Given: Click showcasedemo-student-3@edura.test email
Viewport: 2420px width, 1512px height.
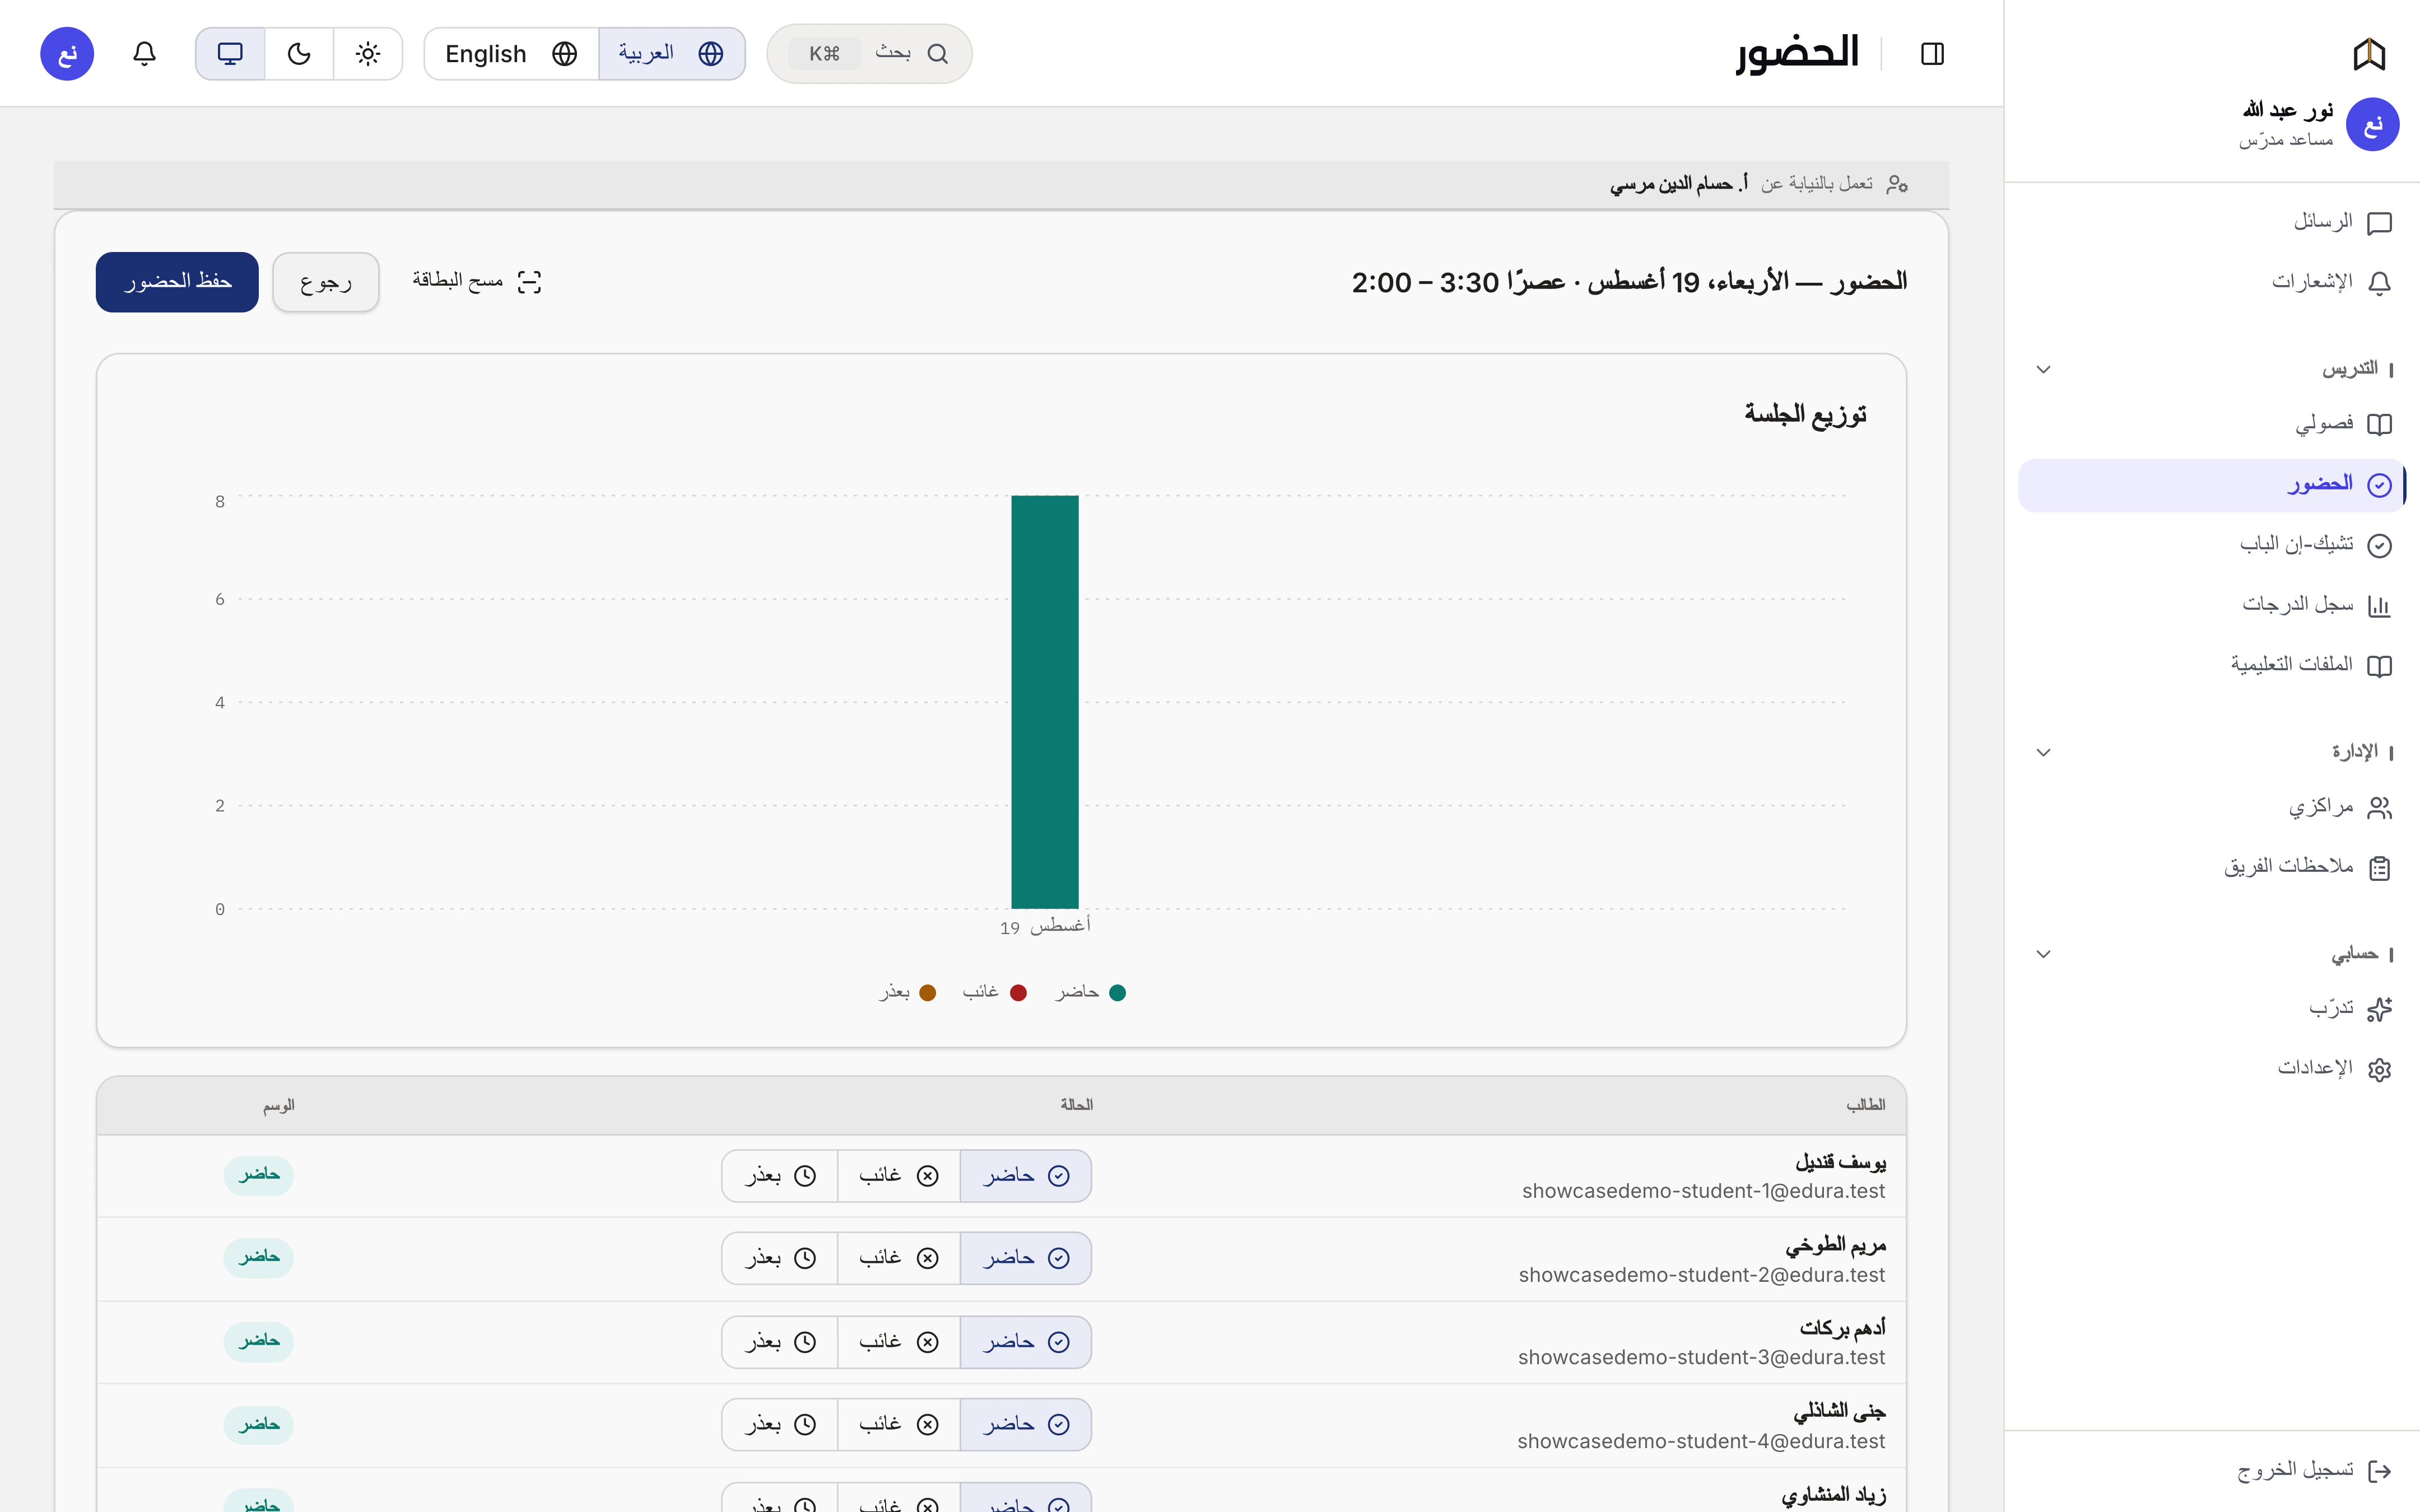Looking at the screenshot, I should (1701, 1358).
